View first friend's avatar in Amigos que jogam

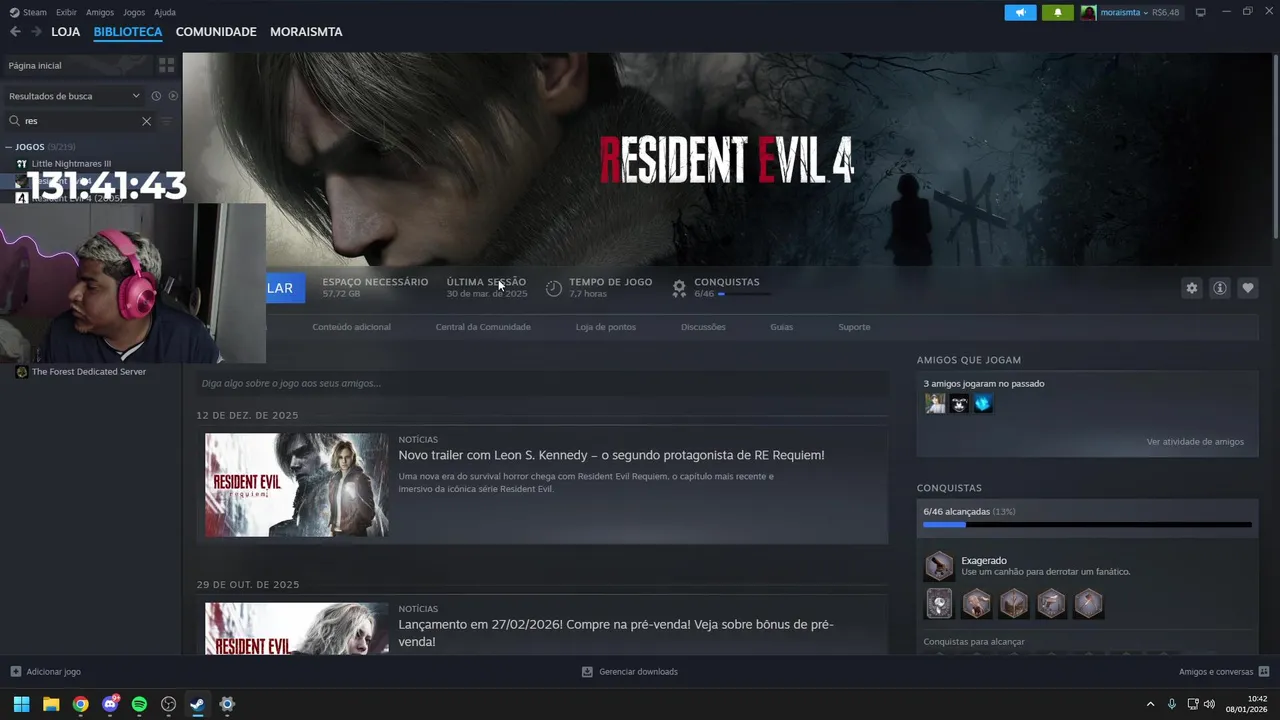click(935, 404)
